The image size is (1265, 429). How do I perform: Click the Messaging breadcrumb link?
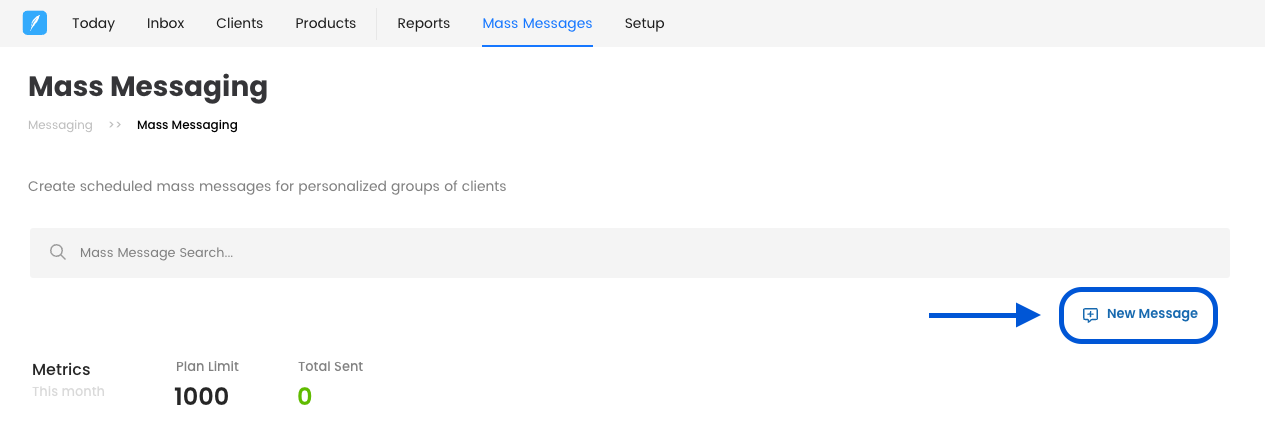60,125
